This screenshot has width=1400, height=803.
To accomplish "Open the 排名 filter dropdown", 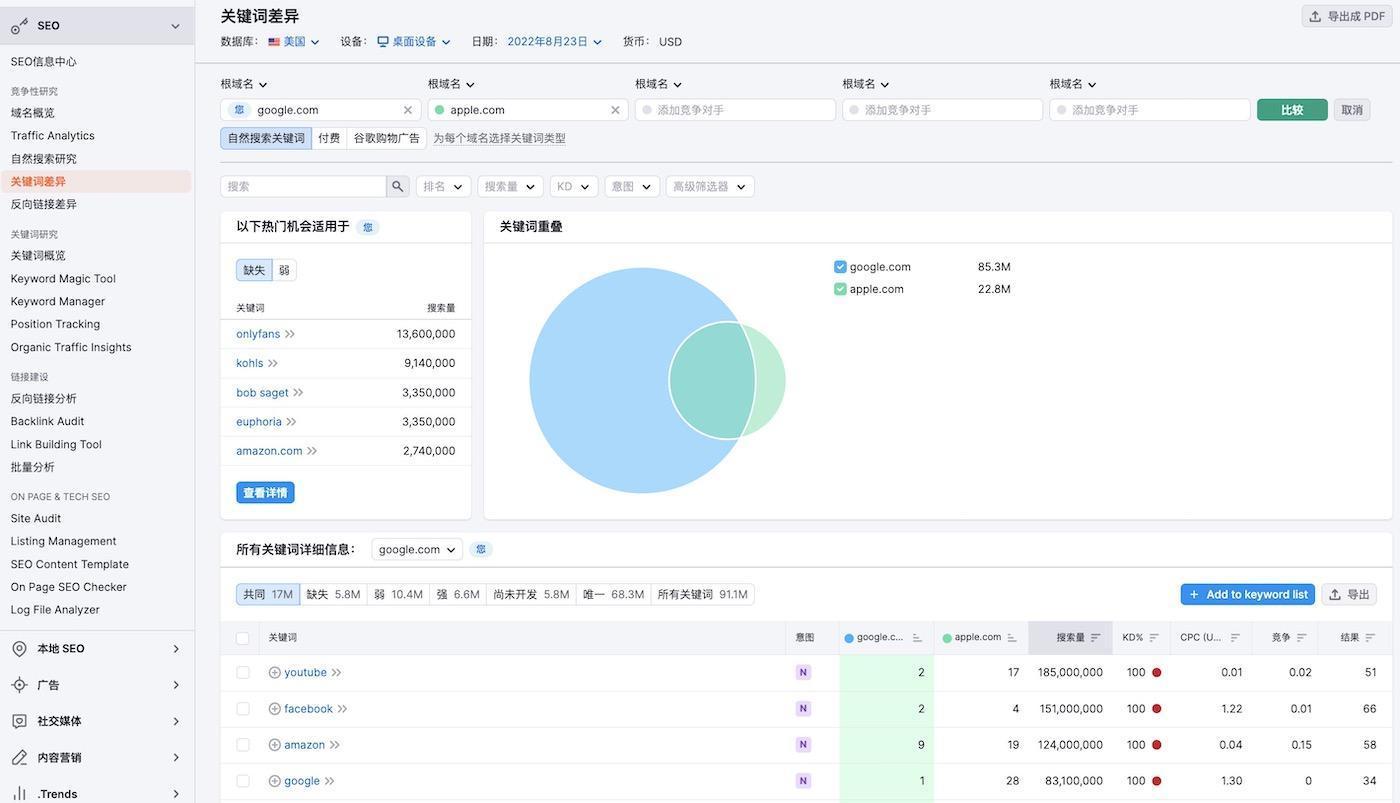I will (x=444, y=186).
